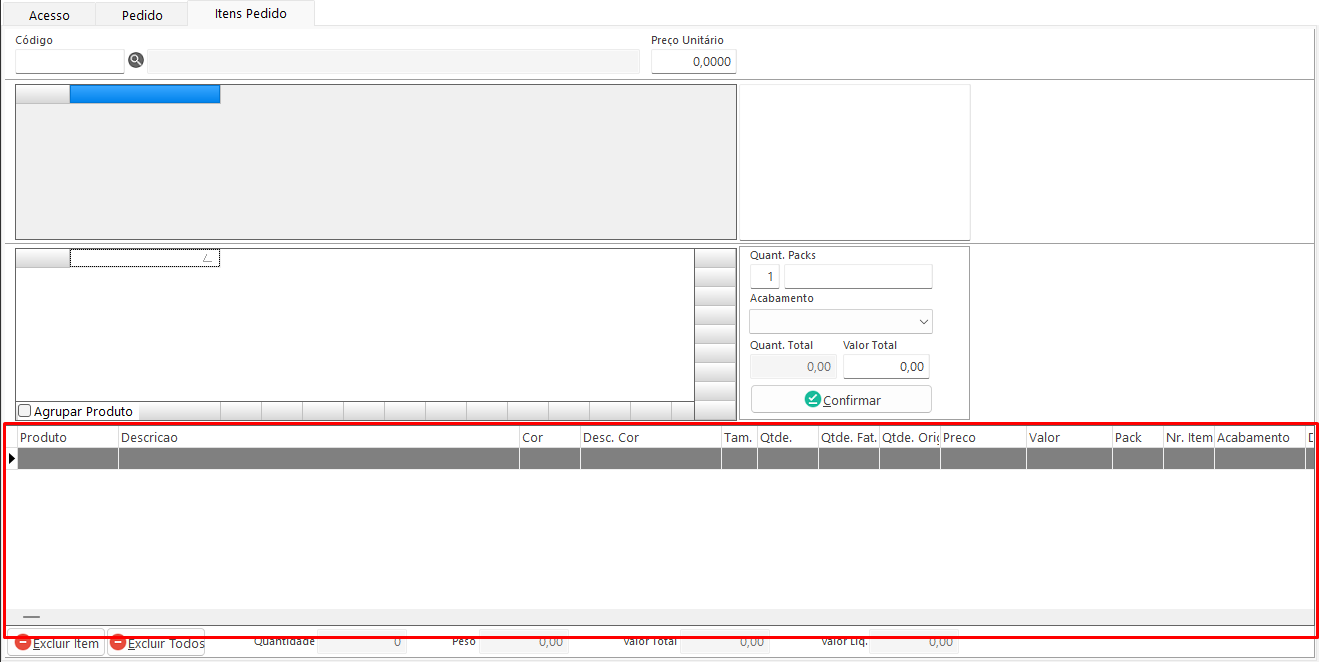Open the Pedido tab
This screenshot has height=662, width=1319.
click(x=141, y=15)
